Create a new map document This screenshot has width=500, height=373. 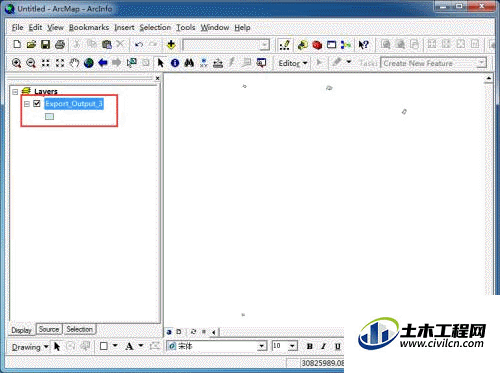(17, 44)
